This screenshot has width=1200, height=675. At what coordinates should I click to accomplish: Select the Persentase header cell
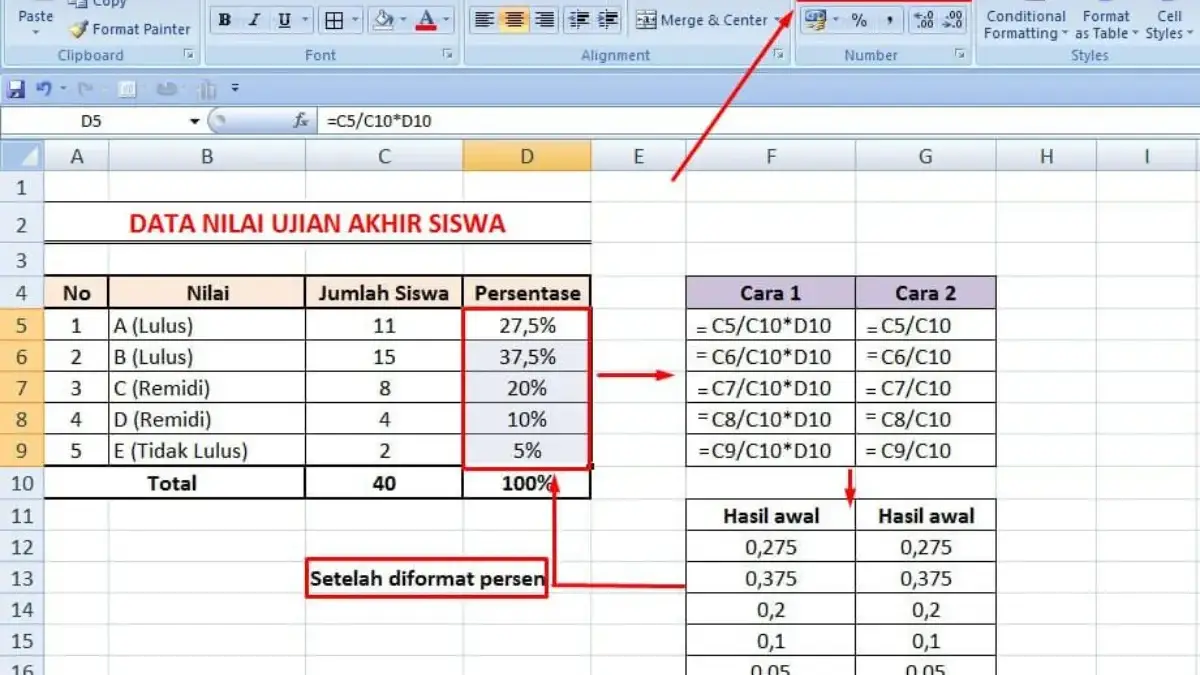[527, 293]
